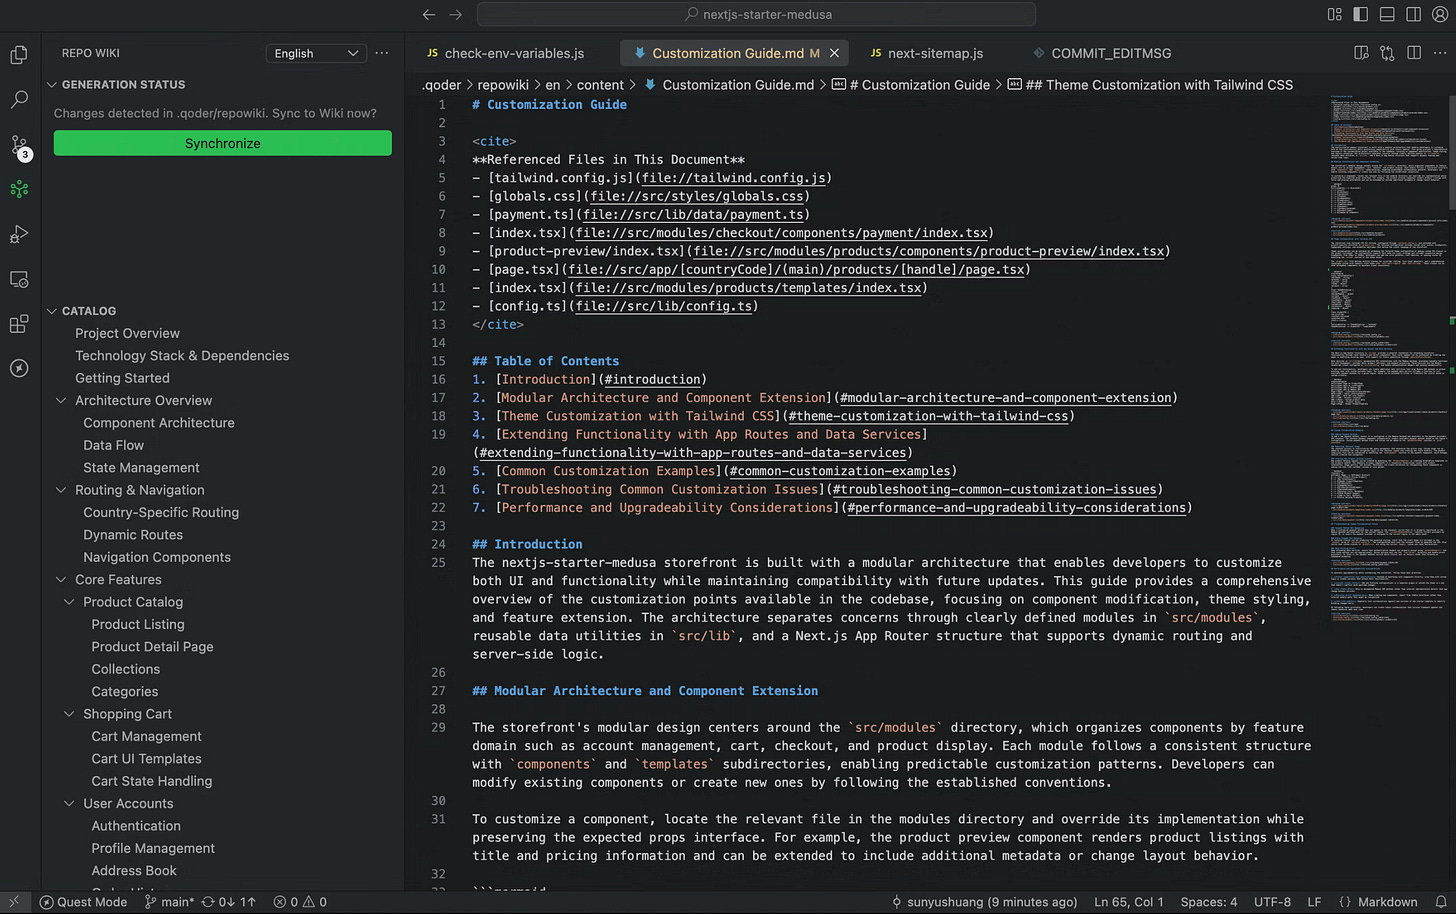
Task: Open Remote Explorer activity icon
Action: click(x=19, y=279)
